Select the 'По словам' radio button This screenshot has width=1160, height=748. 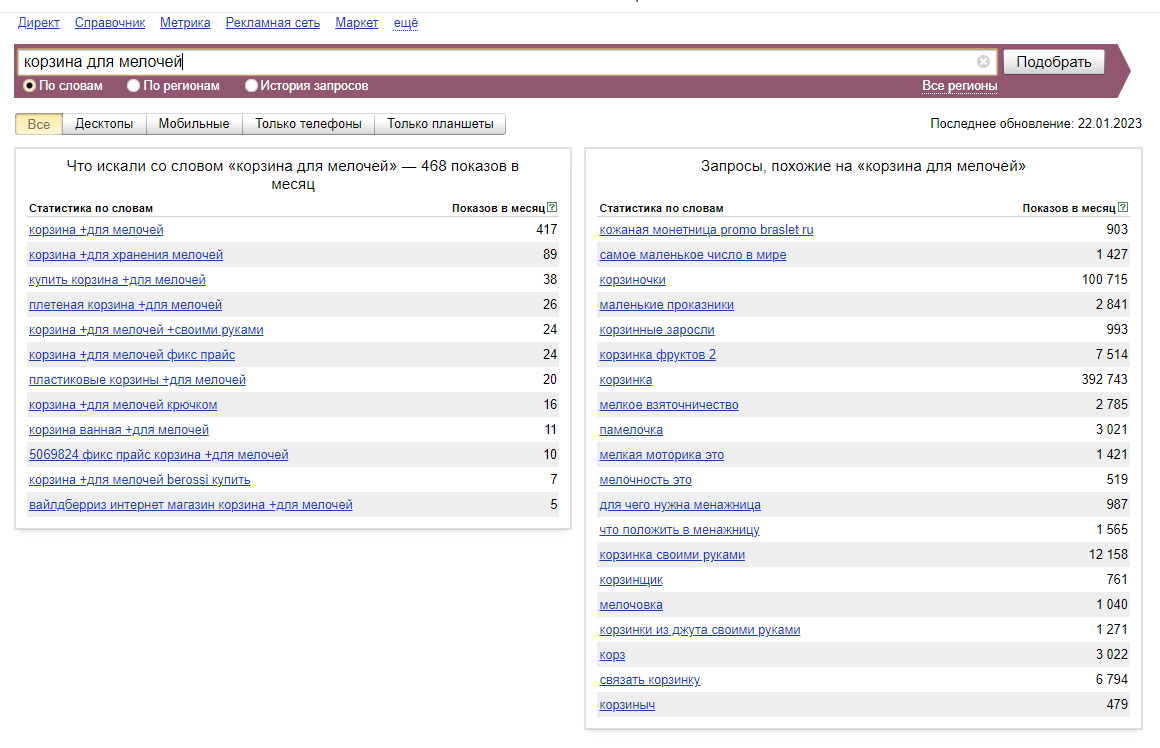coord(30,86)
